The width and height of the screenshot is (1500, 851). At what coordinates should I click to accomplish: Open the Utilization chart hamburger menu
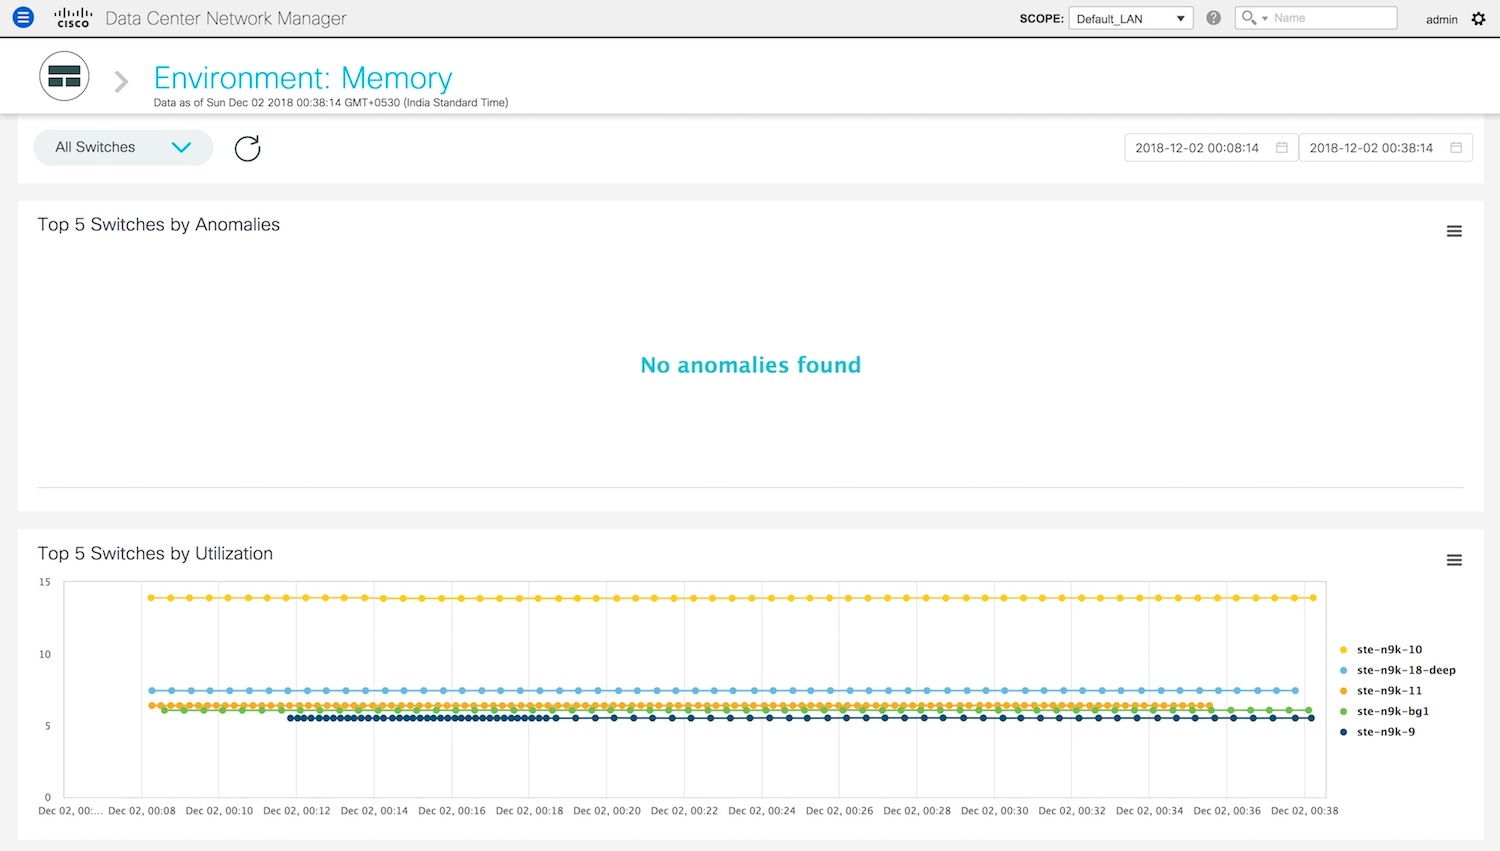(x=1454, y=561)
